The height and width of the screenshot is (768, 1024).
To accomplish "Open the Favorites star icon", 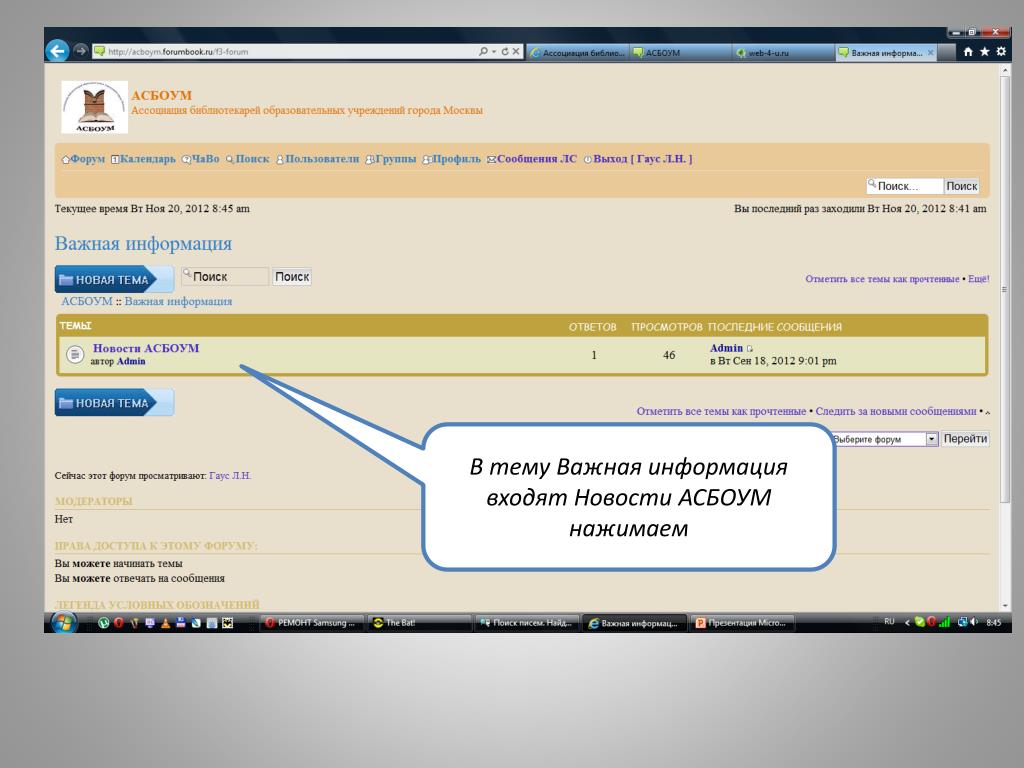I will [984, 52].
